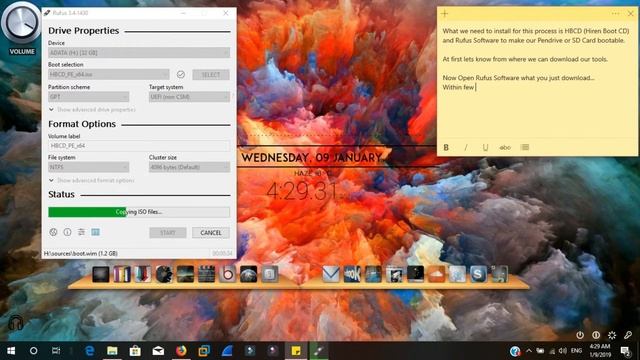
Task: Click the power widget icon
Action: tap(580, 335)
